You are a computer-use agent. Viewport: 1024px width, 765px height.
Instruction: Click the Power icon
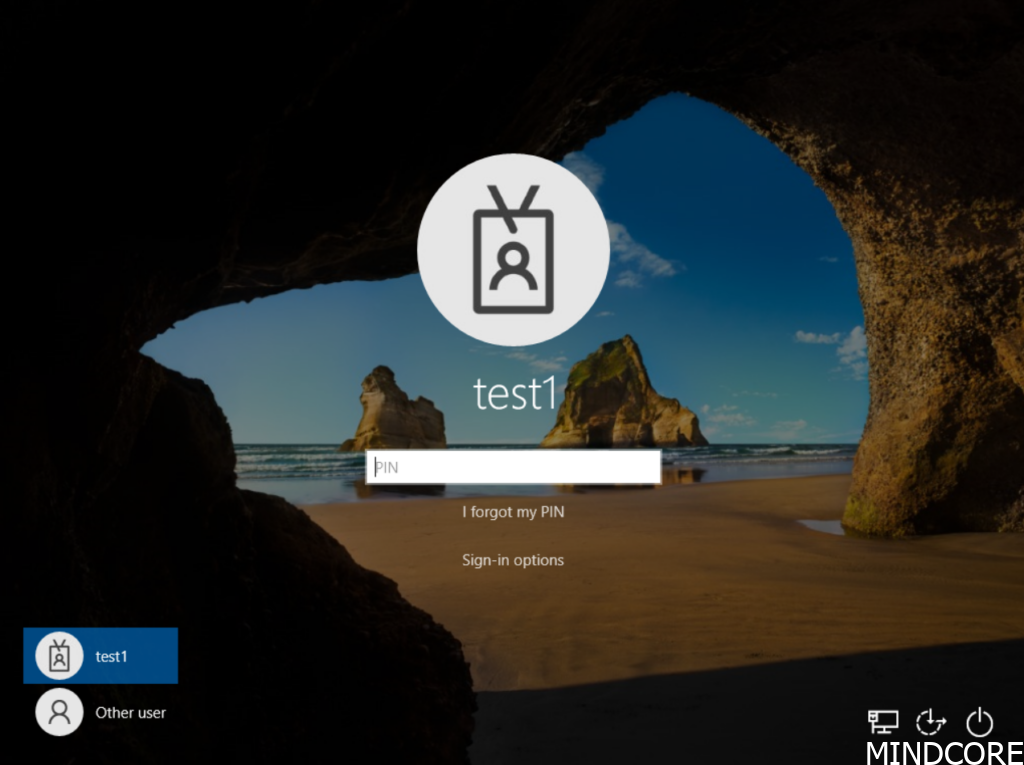tap(979, 721)
